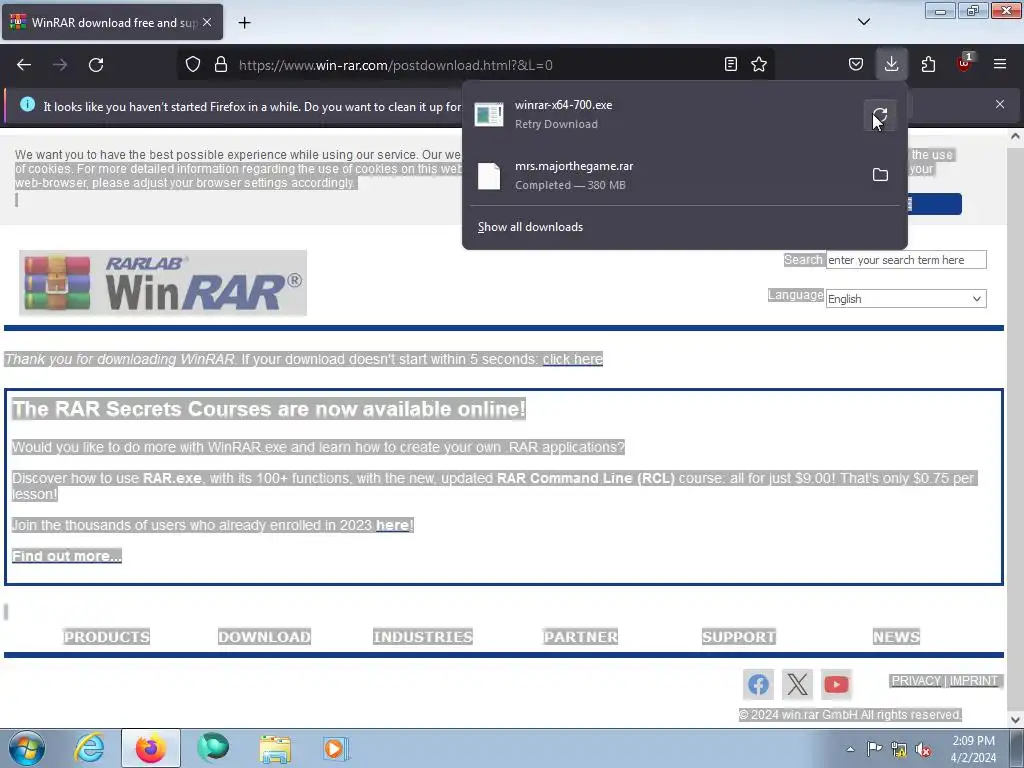Open the 'here' enrollment link
1024x768 pixels.
(392, 525)
